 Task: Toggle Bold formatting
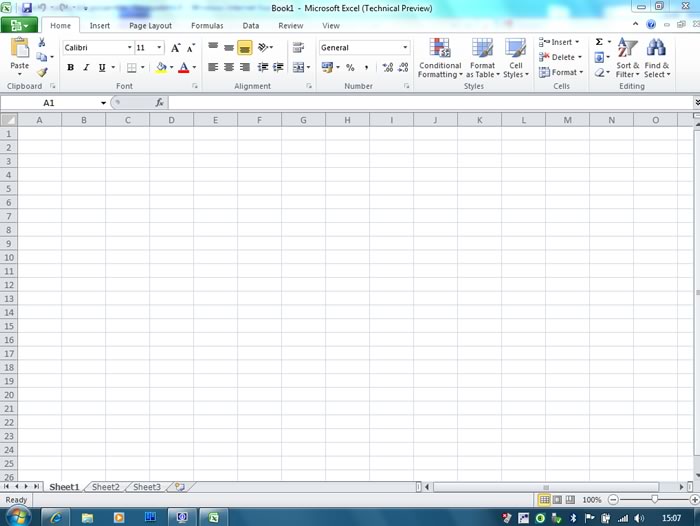tap(70, 68)
